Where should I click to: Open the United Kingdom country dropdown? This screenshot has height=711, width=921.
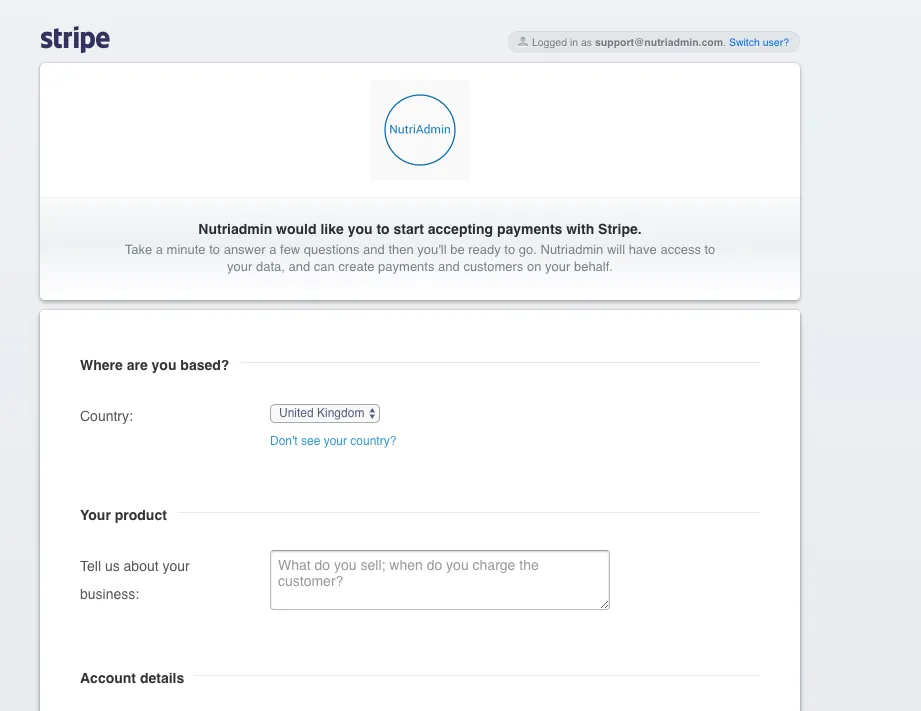coord(324,413)
